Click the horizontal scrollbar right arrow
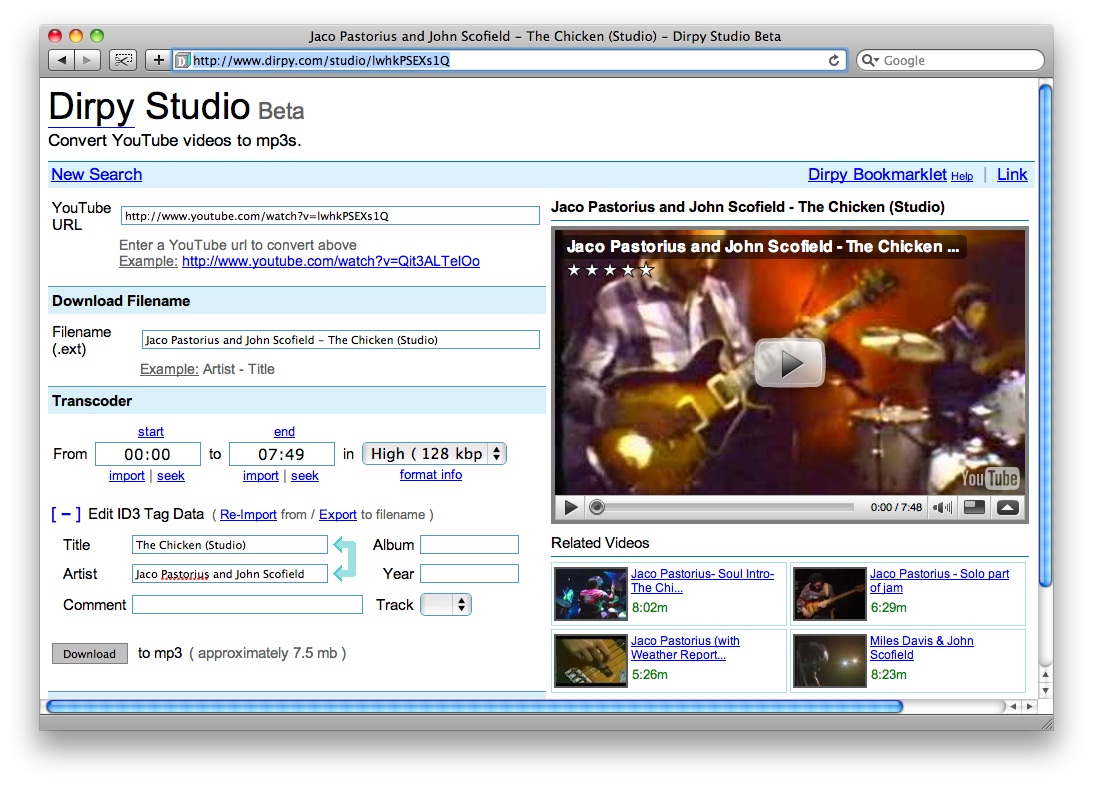This screenshot has height=785, width=1093. click(1029, 706)
